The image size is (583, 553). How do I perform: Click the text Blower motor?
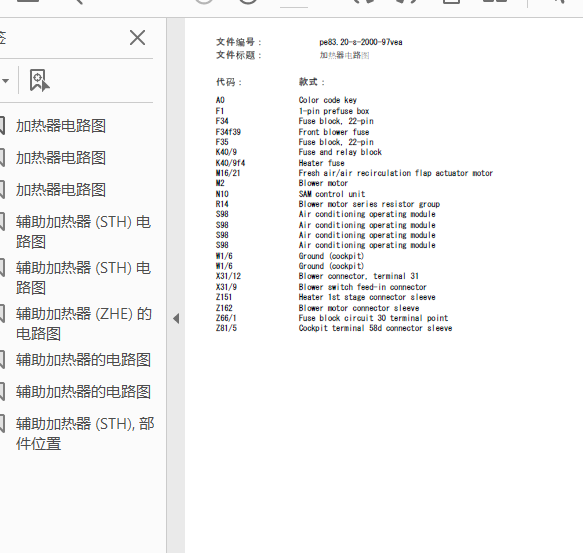[323, 183]
